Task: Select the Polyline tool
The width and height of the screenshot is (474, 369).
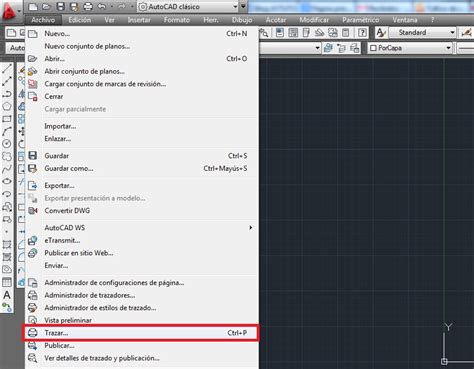Action: 7,94
